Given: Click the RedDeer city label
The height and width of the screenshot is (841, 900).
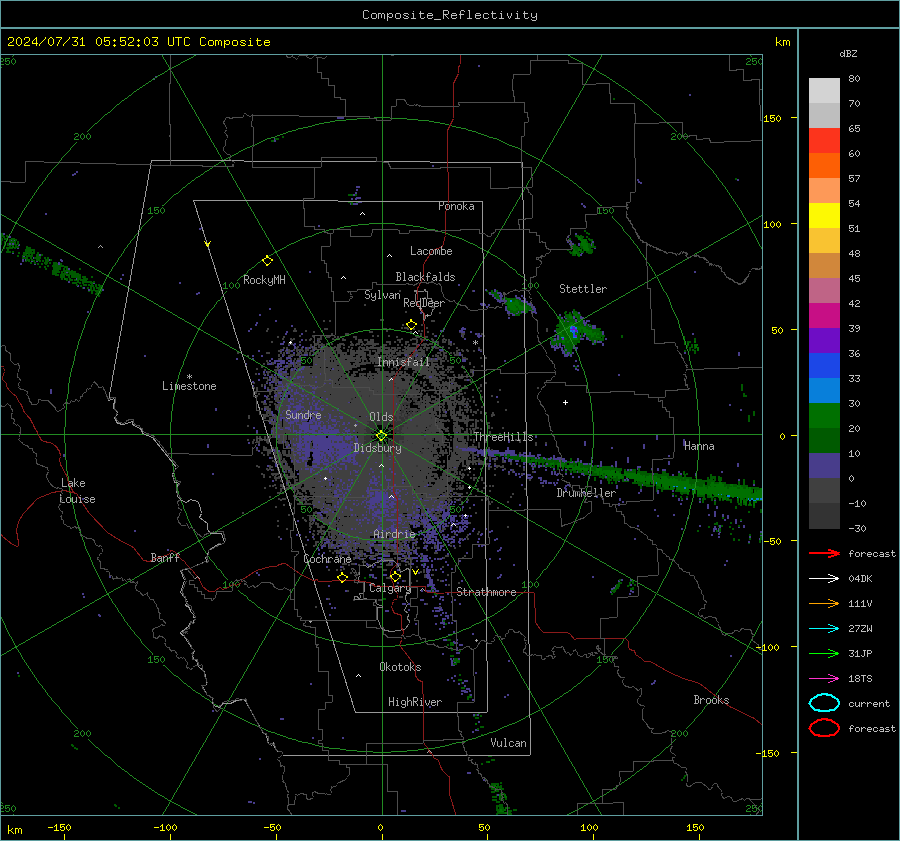Looking at the screenshot, I should pos(424,303).
